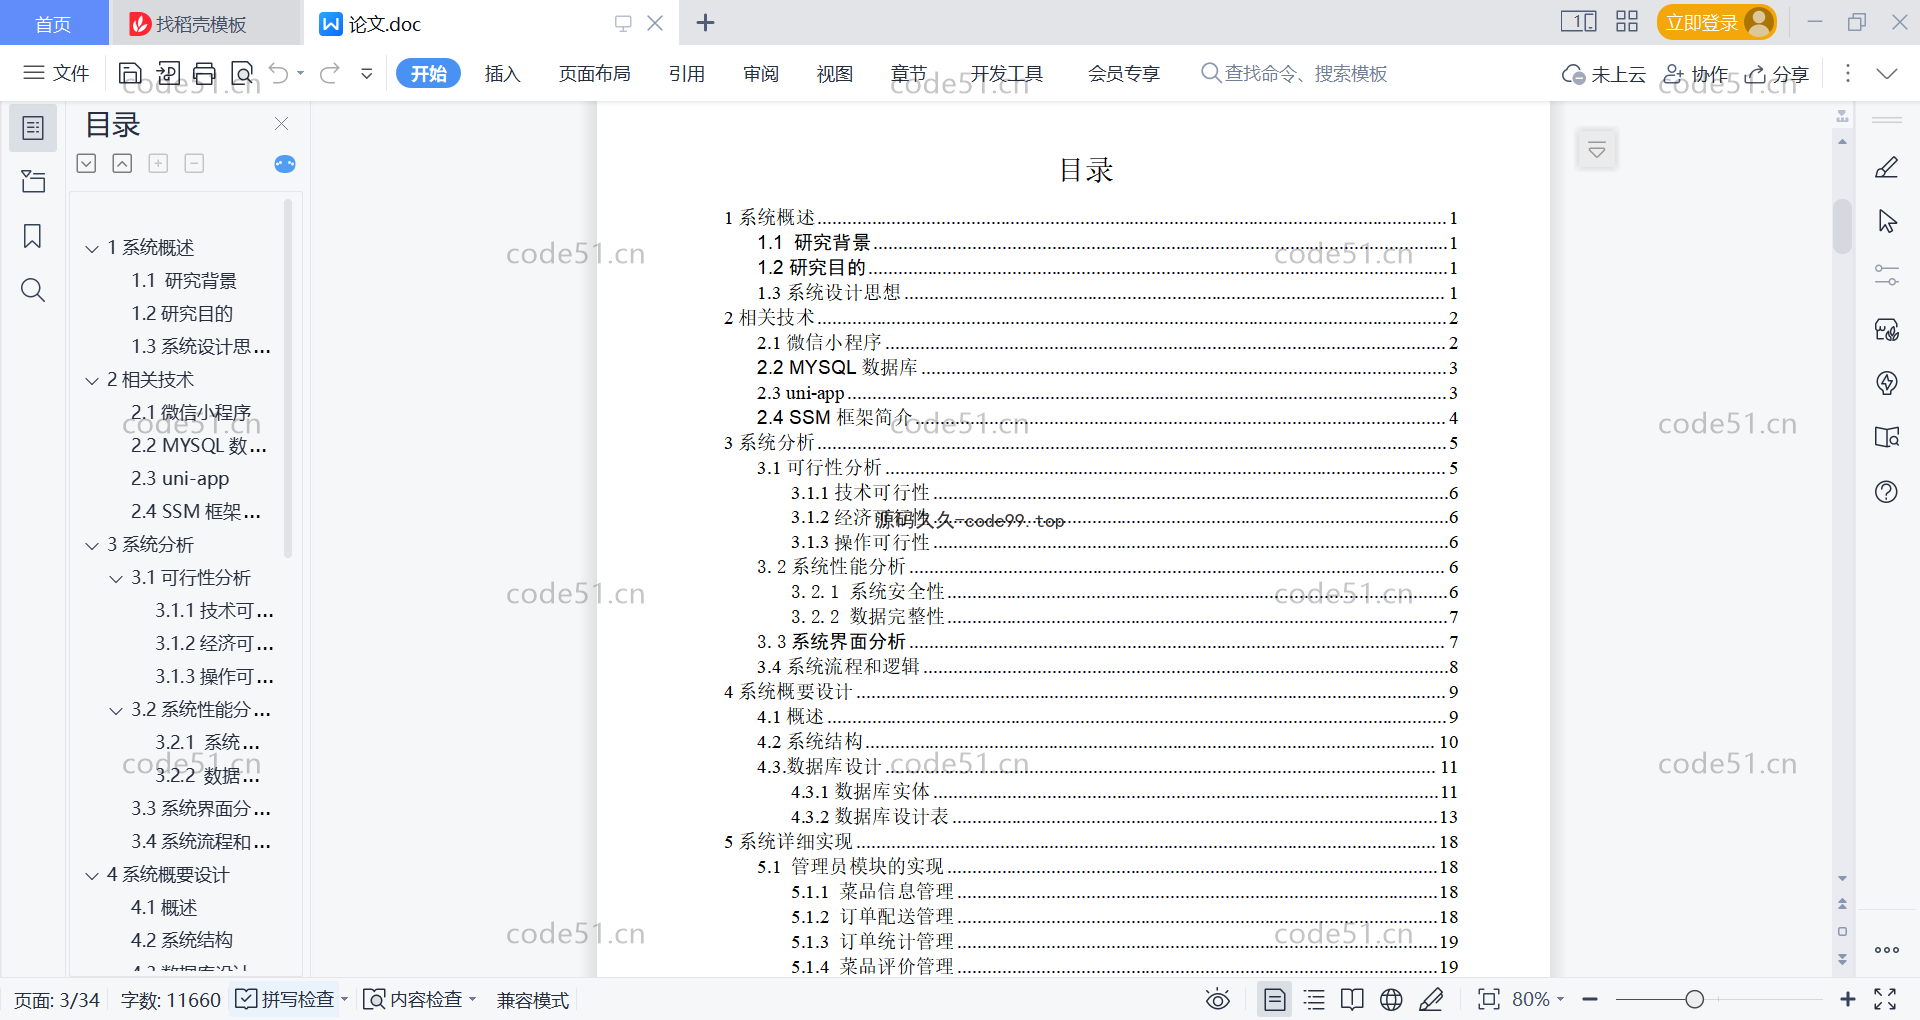Expand all outline levels icon
The image size is (1920, 1020).
(87, 163)
